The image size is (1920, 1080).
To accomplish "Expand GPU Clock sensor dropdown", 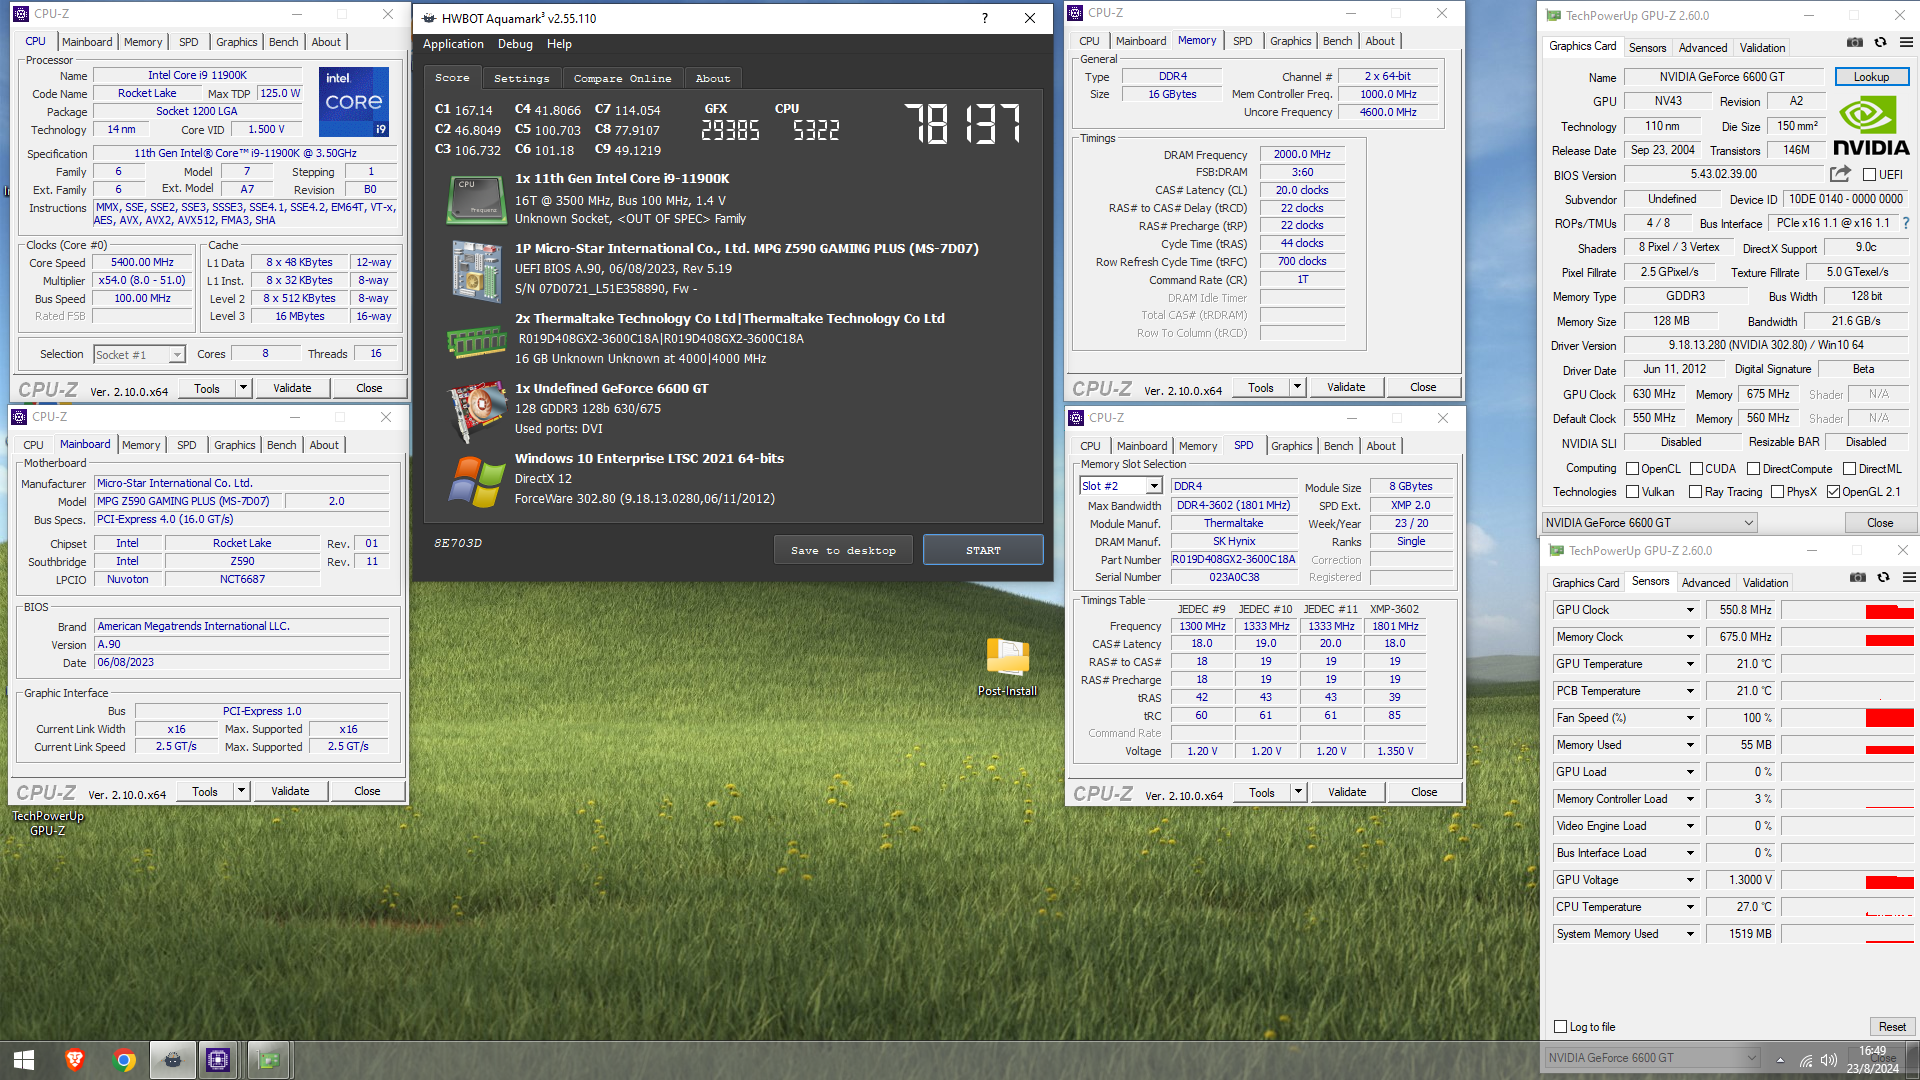I will pos(1690,610).
